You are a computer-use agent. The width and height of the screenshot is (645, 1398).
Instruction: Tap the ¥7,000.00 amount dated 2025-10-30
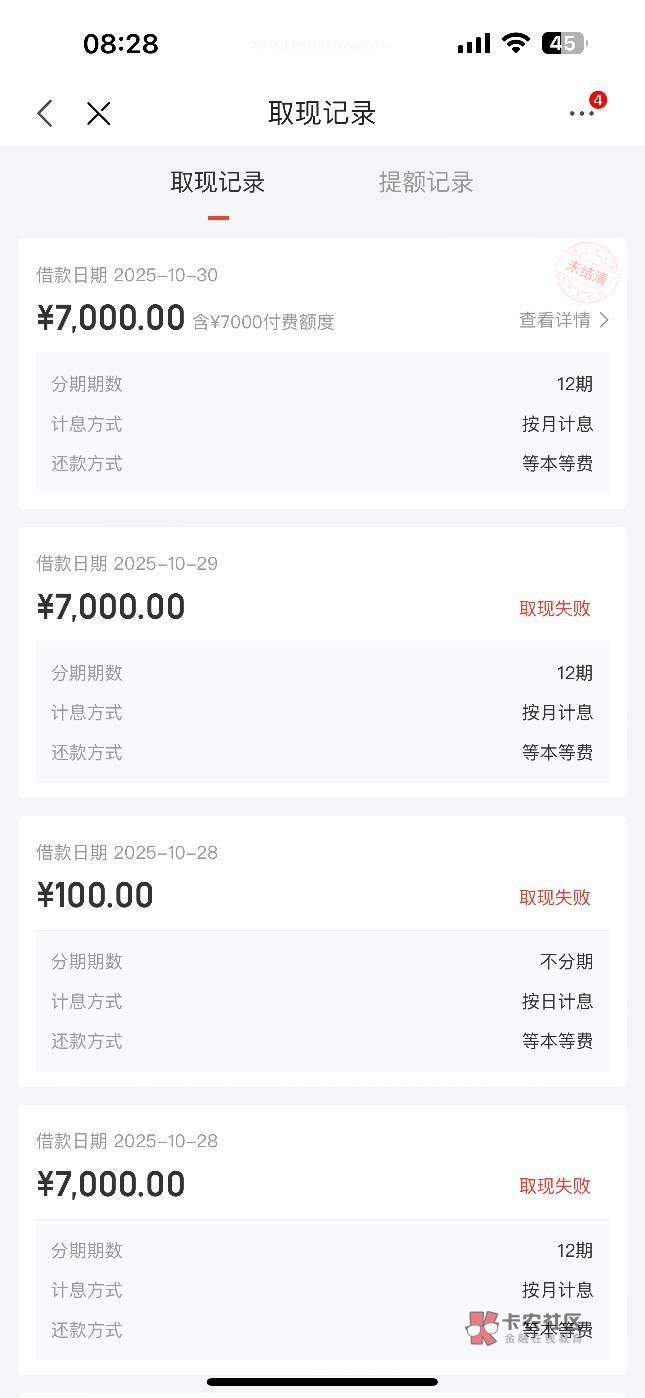(x=111, y=318)
